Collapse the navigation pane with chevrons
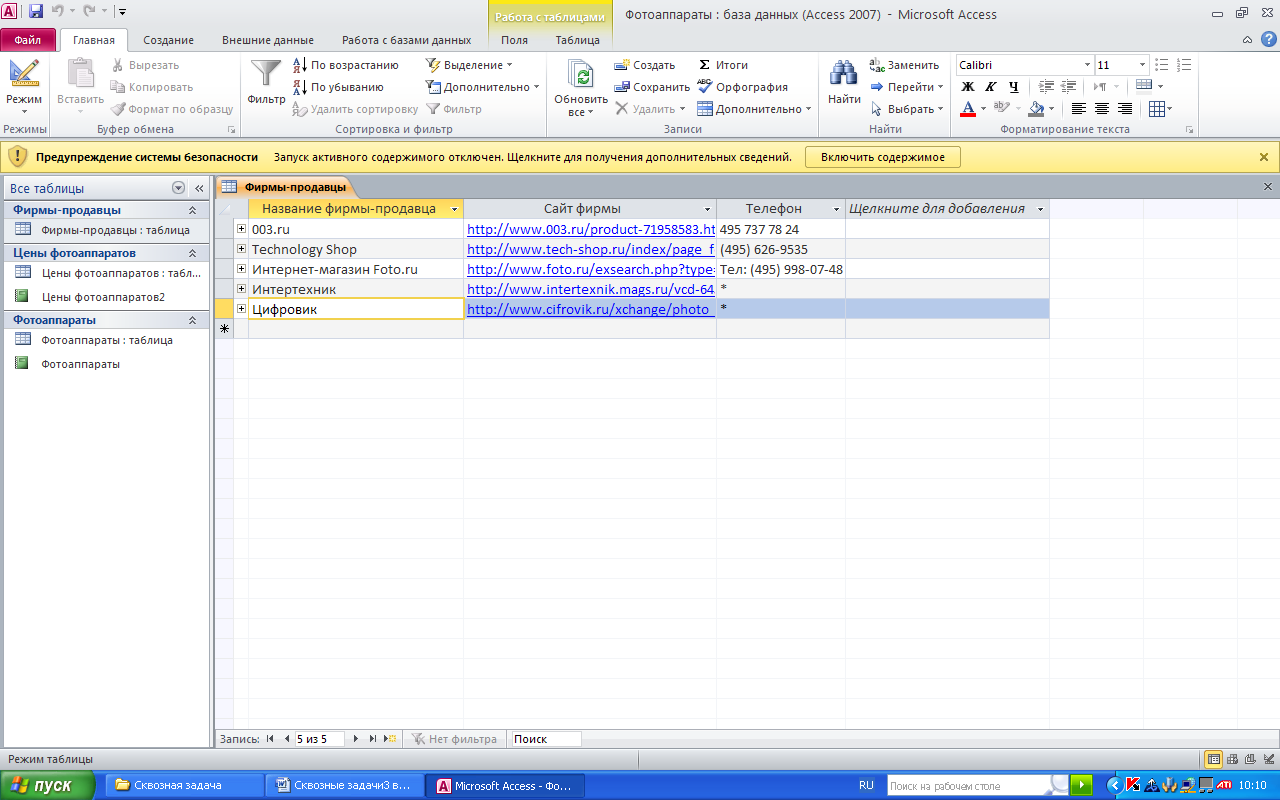 click(199, 188)
